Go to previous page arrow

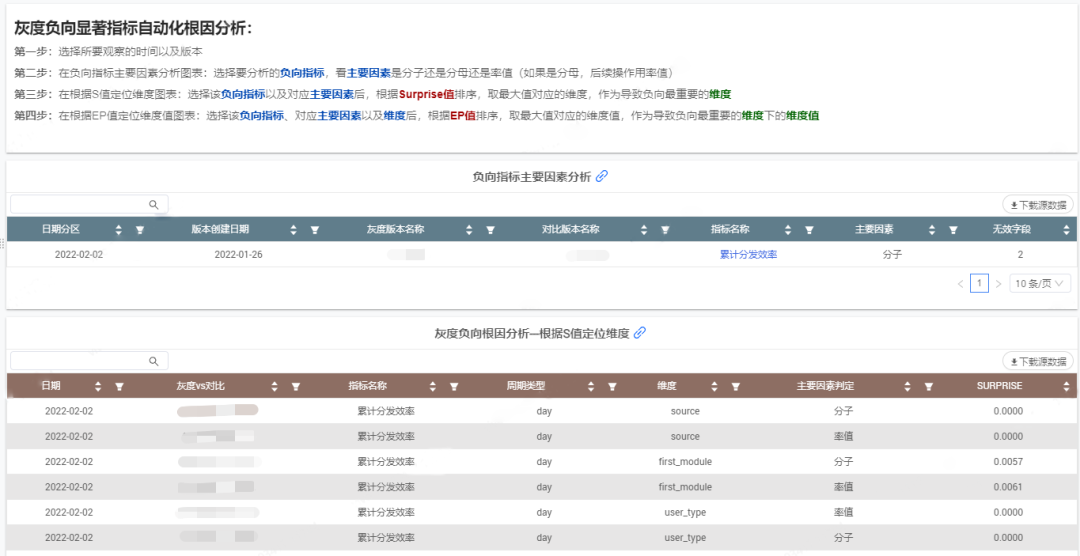[x=960, y=283]
